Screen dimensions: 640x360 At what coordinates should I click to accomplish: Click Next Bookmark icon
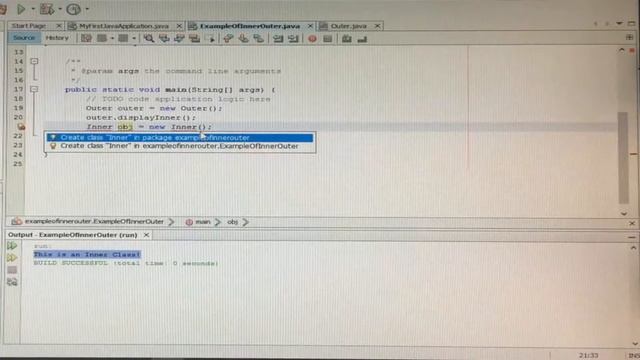243,38
